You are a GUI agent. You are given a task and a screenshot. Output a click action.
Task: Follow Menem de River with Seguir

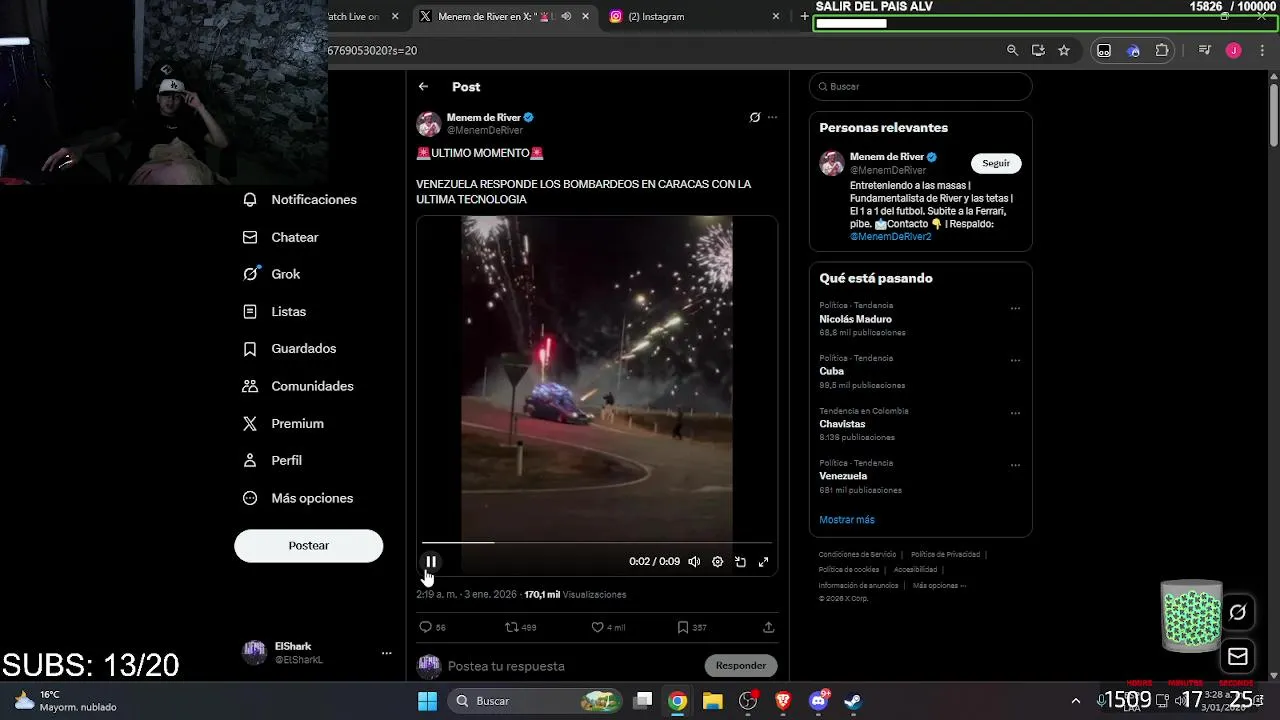pyautogui.click(x=996, y=163)
